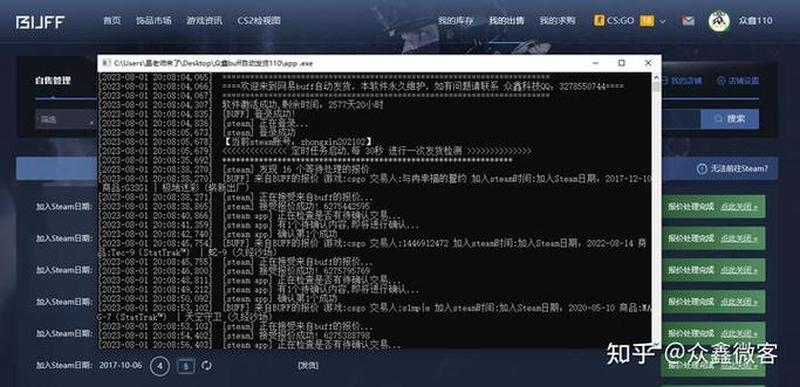
Task: Click console line 【当前steam账号 zhongxin202102】
Action: [297, 141]
